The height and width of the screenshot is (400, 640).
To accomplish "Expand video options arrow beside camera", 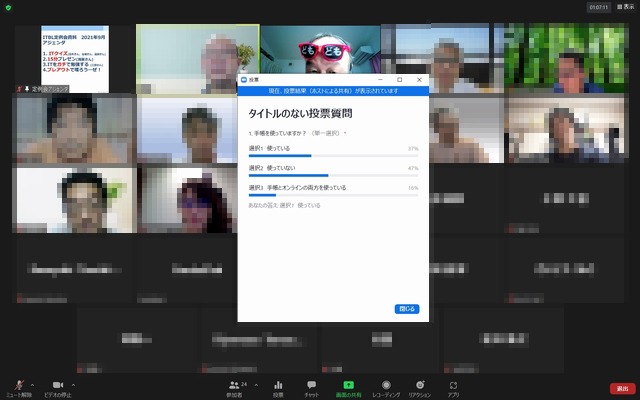I will coord(73,384).
